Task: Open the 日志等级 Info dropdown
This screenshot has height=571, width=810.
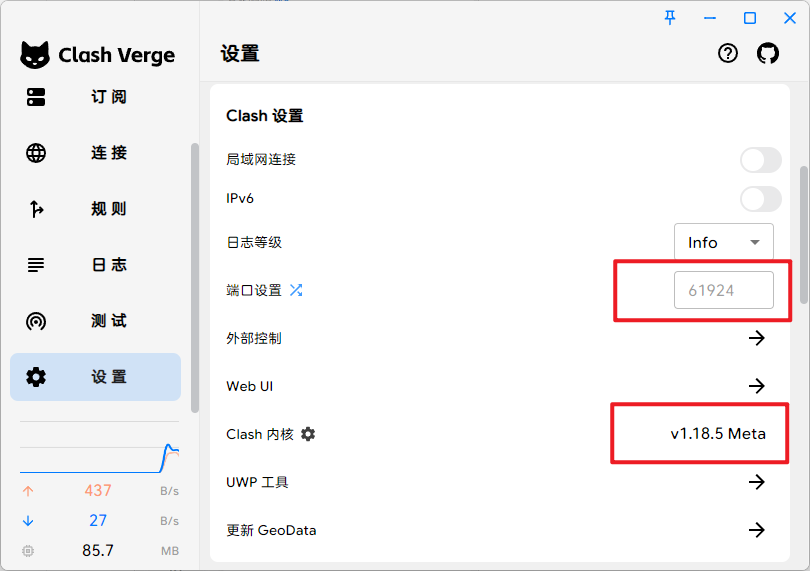Action: pyautogui.click(x=723, y=242)
